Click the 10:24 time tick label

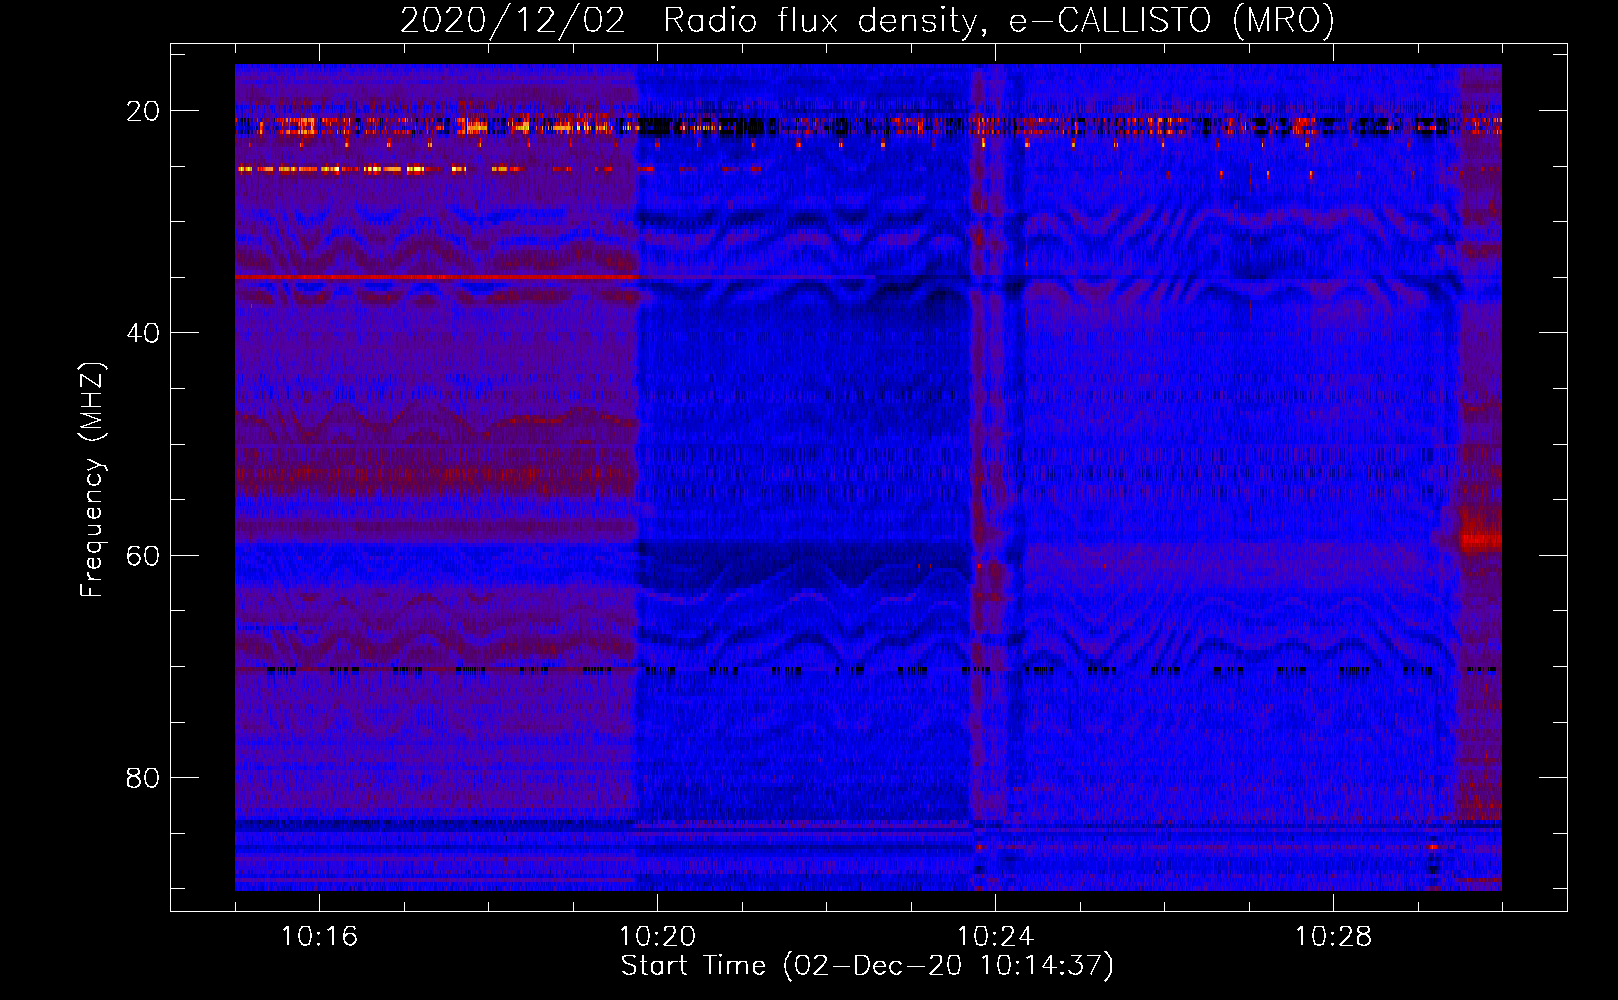pos(995,937)
